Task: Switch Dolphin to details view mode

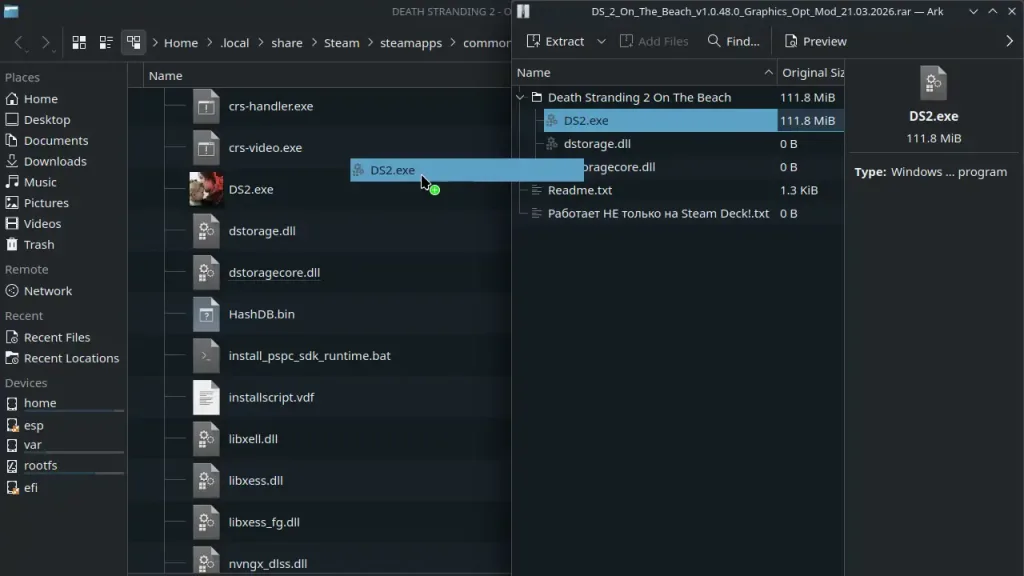Action: (134, 42)
